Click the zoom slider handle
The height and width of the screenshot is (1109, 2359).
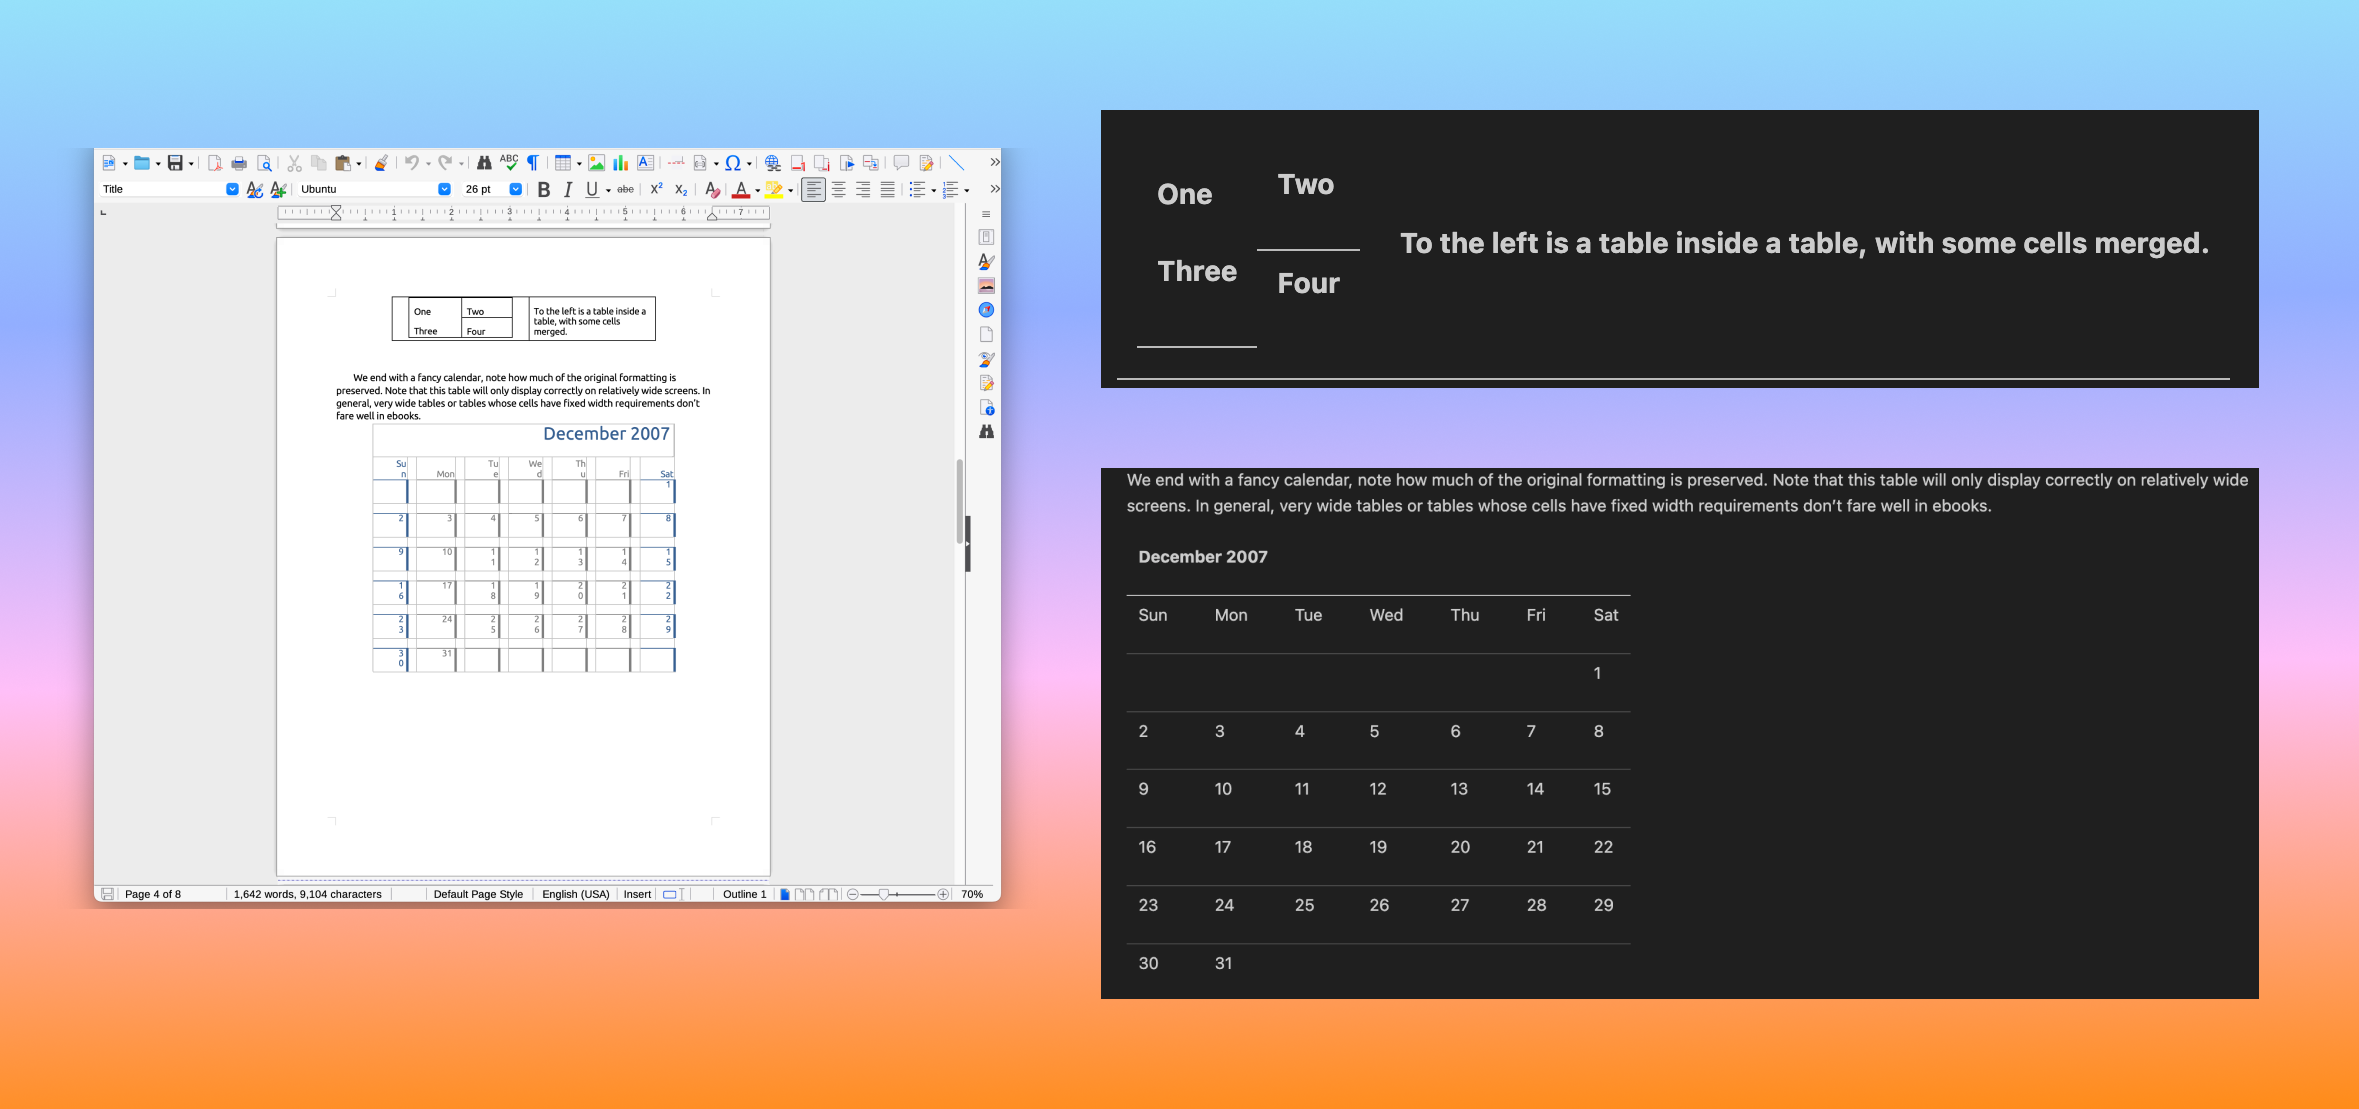[x=884, y=894]
